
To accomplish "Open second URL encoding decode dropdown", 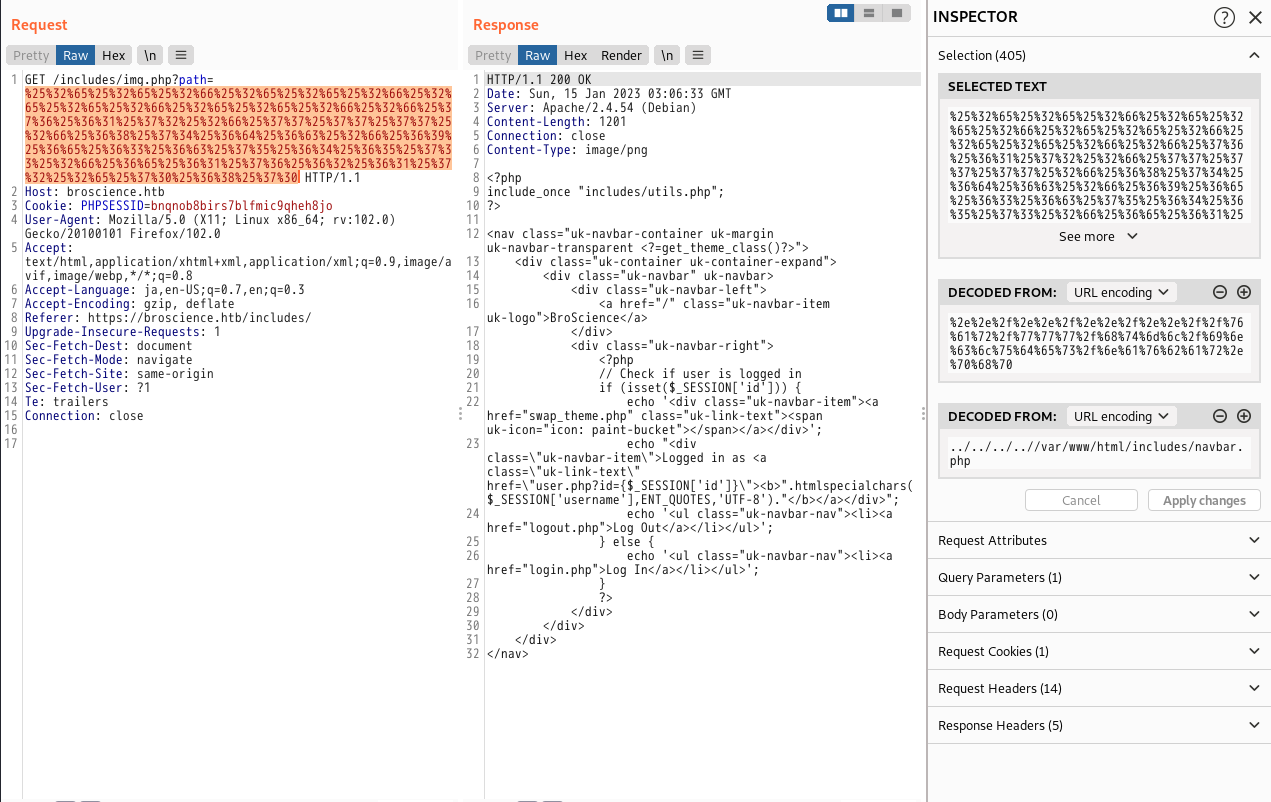I will pos(1122,416).
